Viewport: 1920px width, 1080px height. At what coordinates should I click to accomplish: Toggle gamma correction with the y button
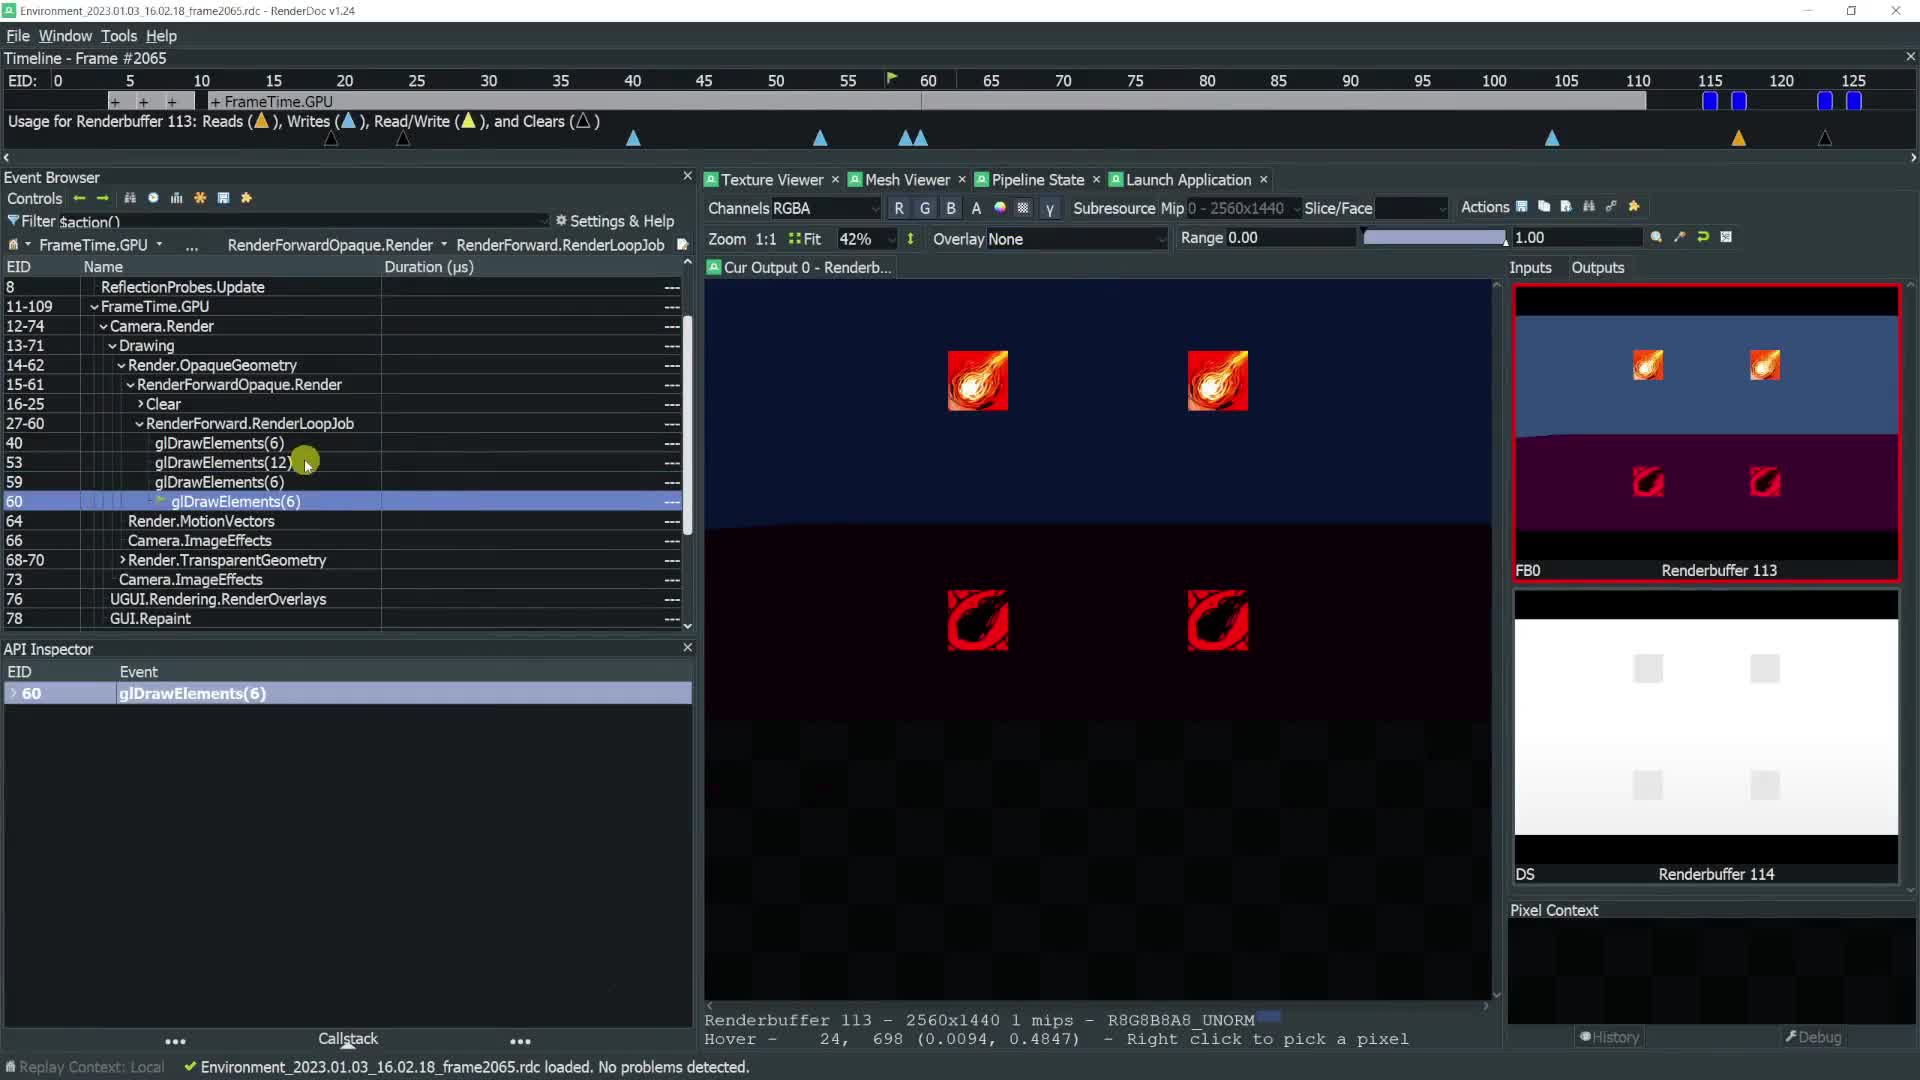click(x=1050, y=208)
